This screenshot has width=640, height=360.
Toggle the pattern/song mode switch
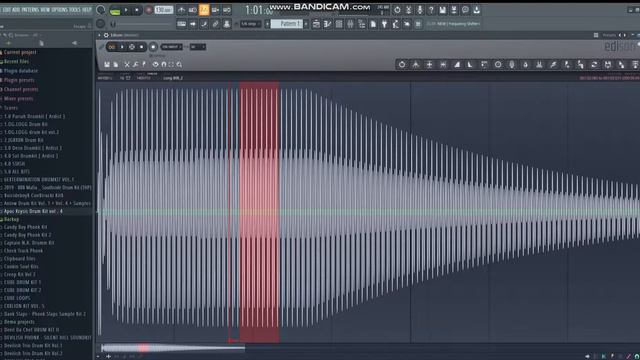point(115,11)
